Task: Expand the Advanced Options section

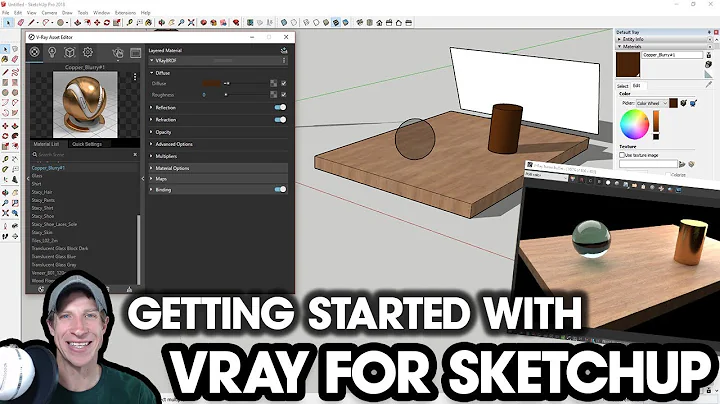Action: [152, 144]
